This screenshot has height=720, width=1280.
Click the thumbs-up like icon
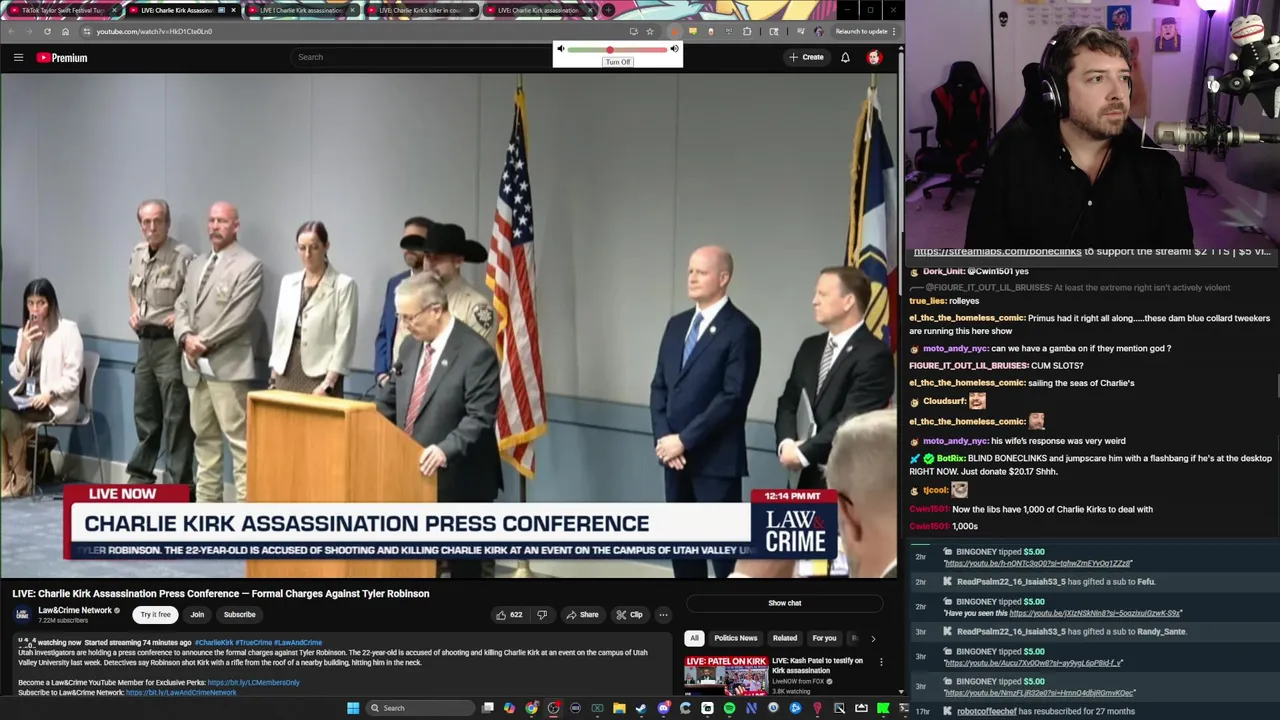[501, 615]
